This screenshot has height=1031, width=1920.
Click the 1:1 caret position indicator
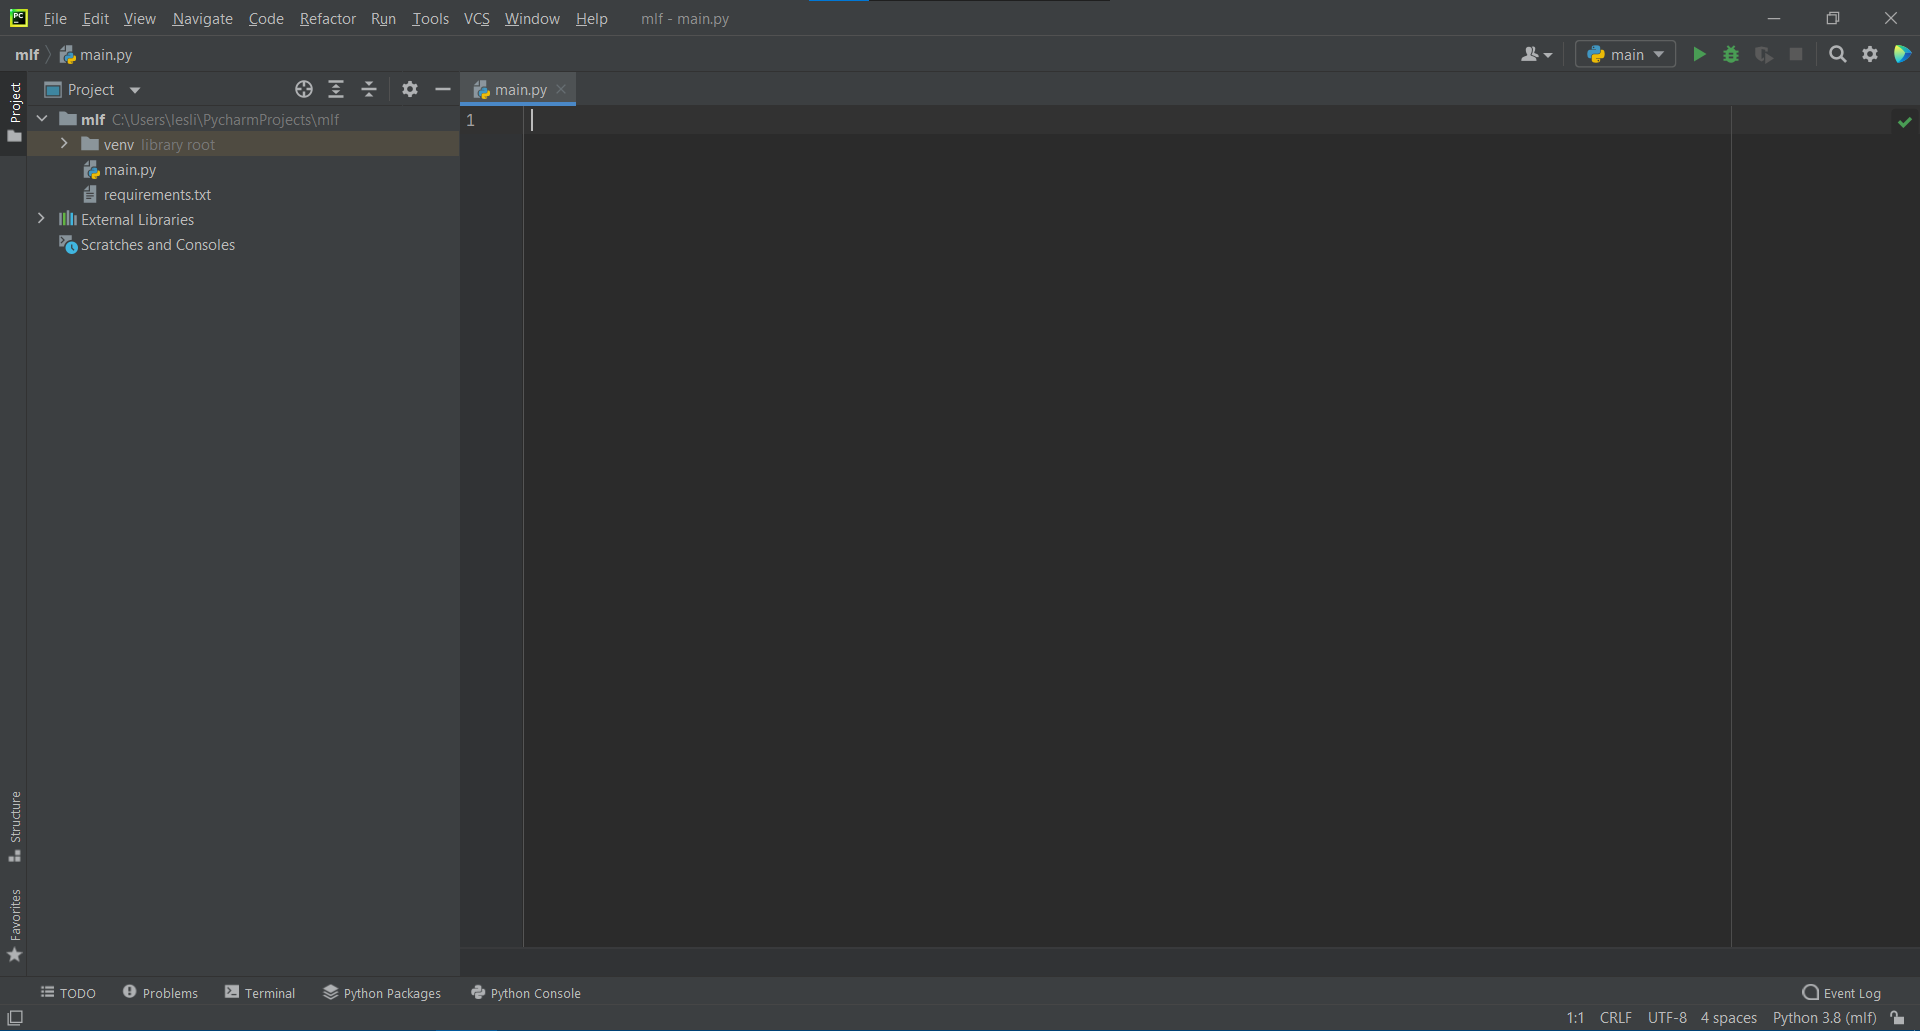tap(1575, 1018)
